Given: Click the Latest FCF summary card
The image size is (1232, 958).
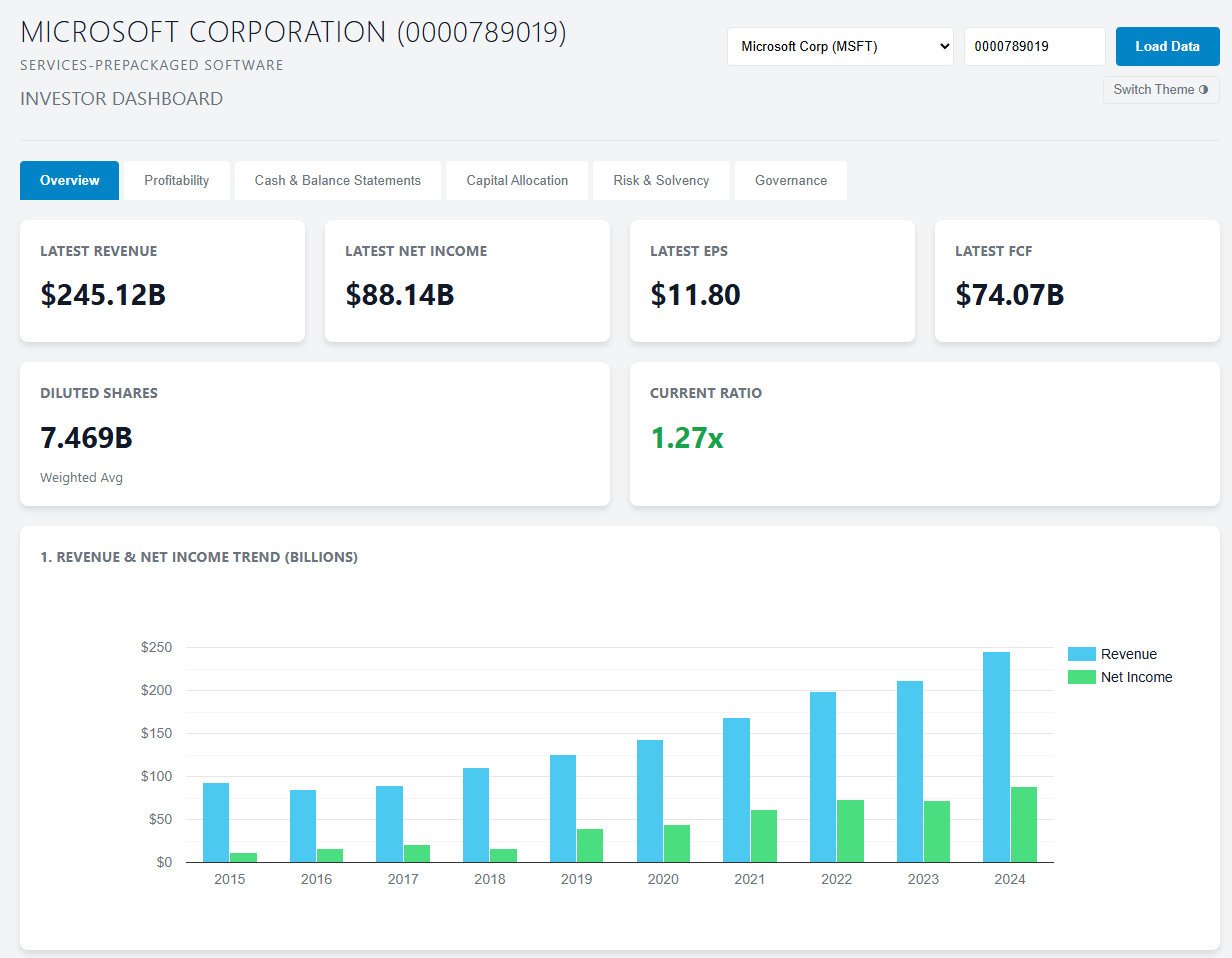Looking at the screenshot, I should pos(1077,281).
